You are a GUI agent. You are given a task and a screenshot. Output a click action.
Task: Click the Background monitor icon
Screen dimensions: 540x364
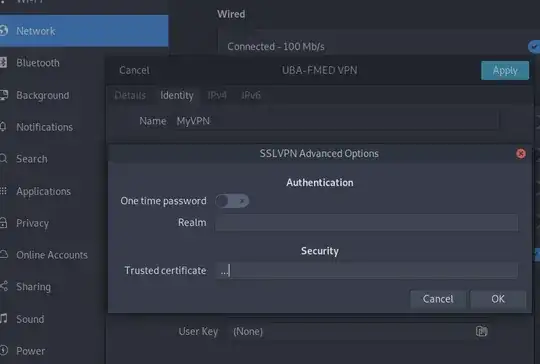click(x=4, y=95)
